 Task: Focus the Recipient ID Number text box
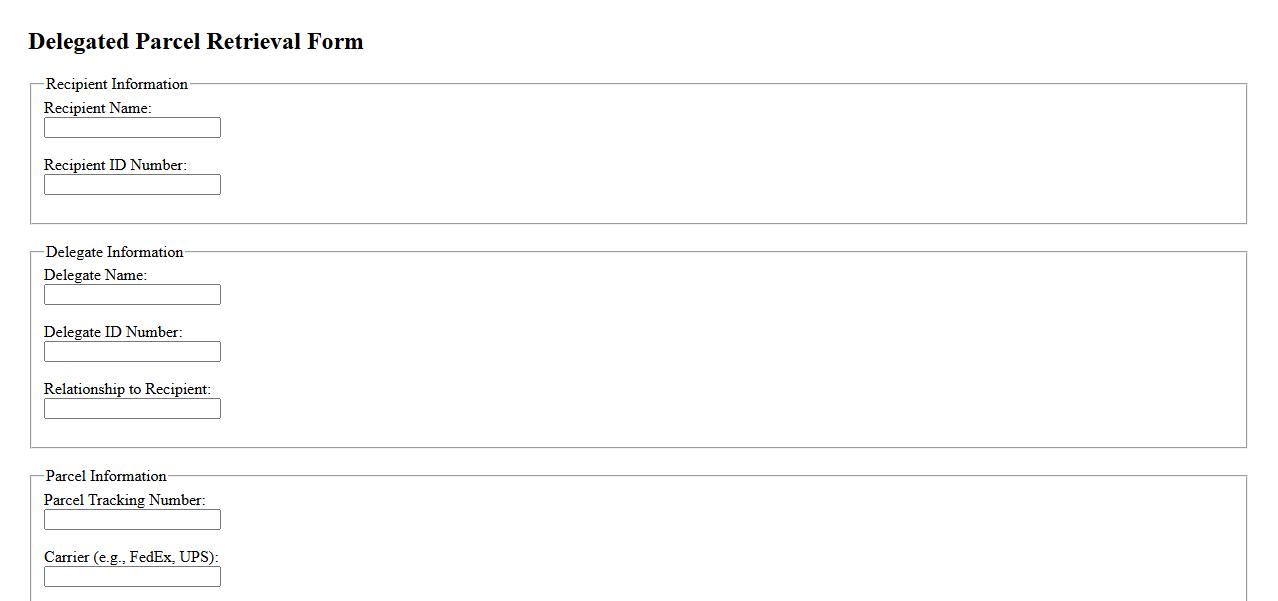tap(132, 185)
